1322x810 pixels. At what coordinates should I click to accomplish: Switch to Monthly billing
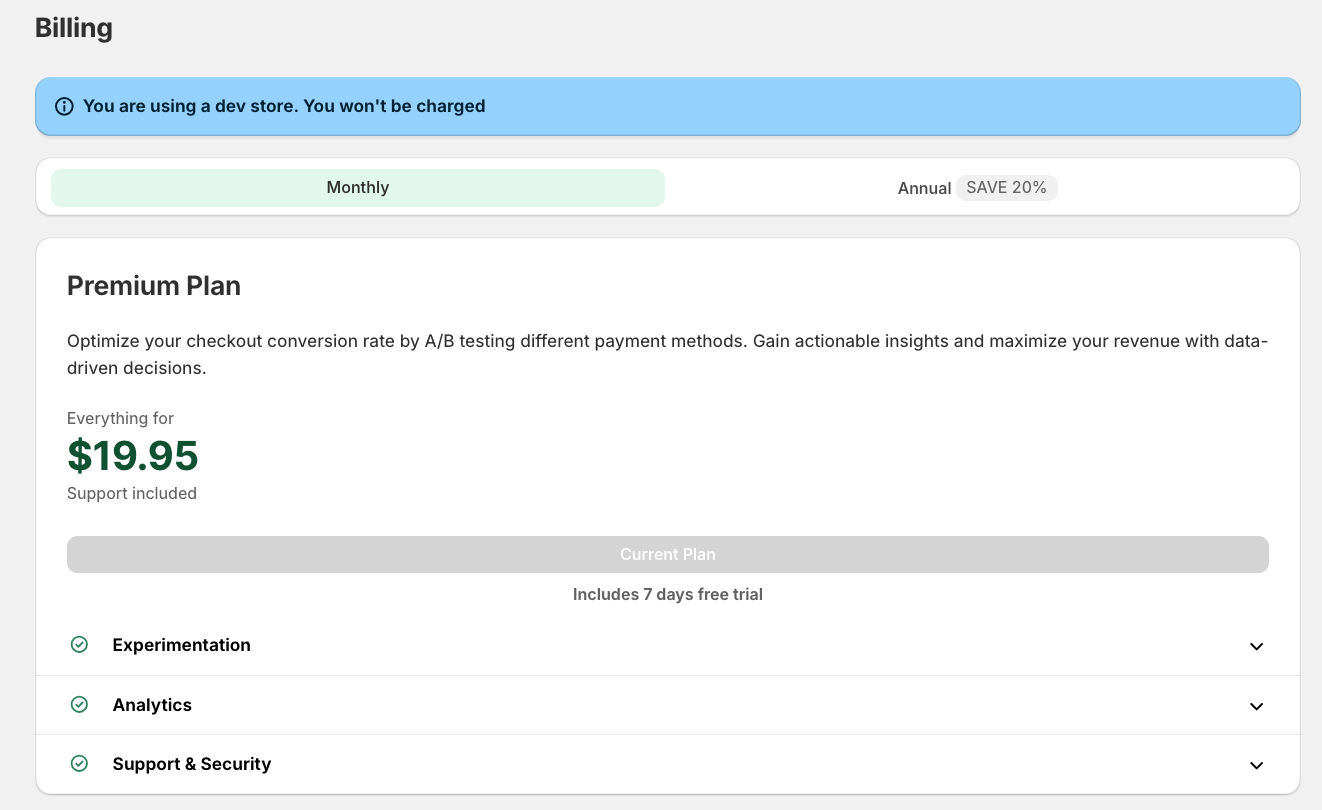pos(358,188)
